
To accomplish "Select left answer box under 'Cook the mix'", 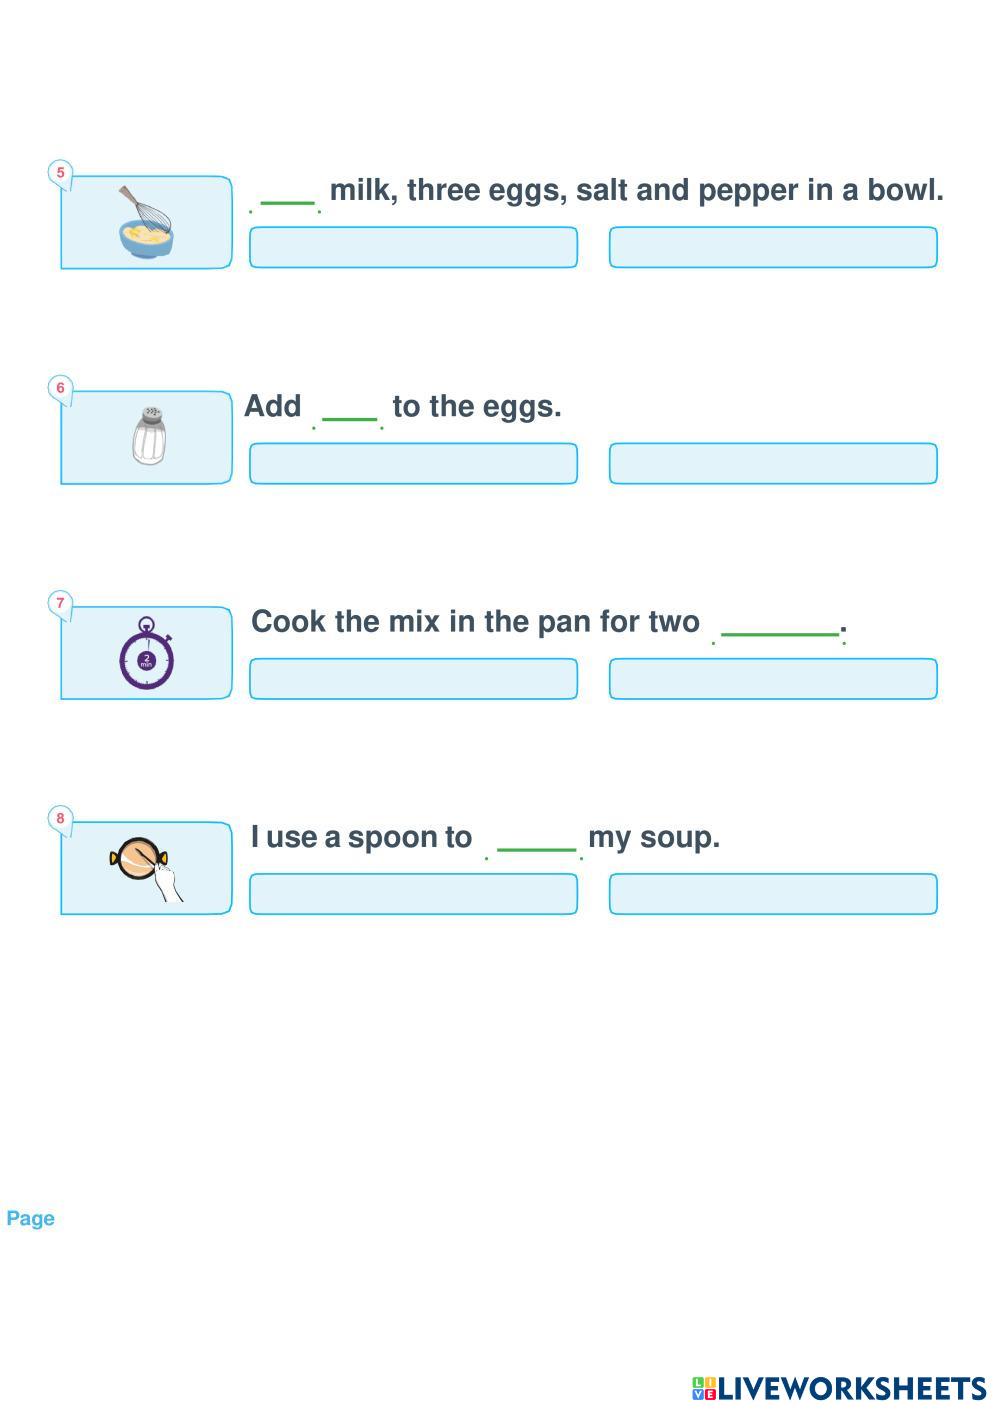I will tap(413, 679).
